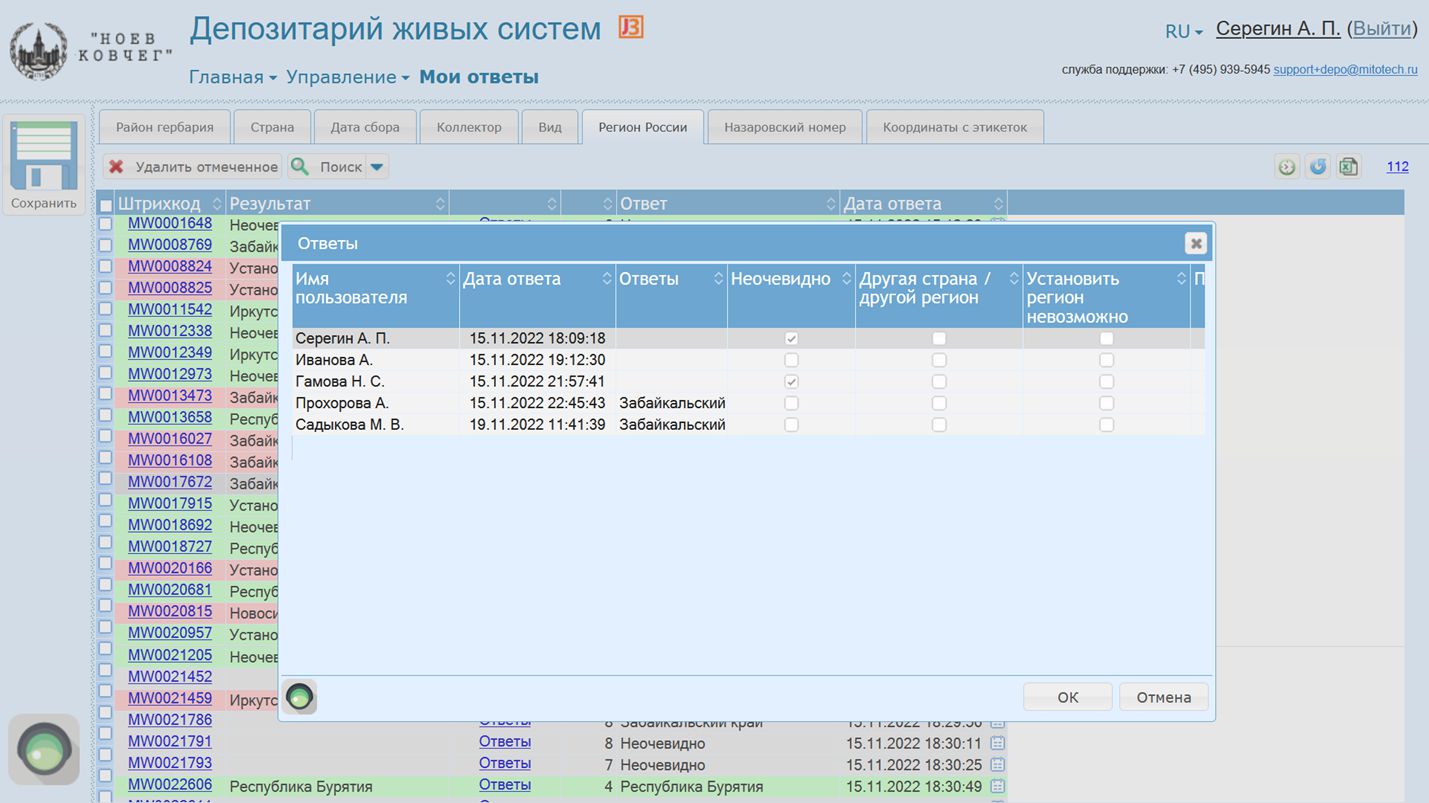The height and width of the screenshot is (803, 1429).
Task: Click the 112 record count link
Action: [1397, 167]
